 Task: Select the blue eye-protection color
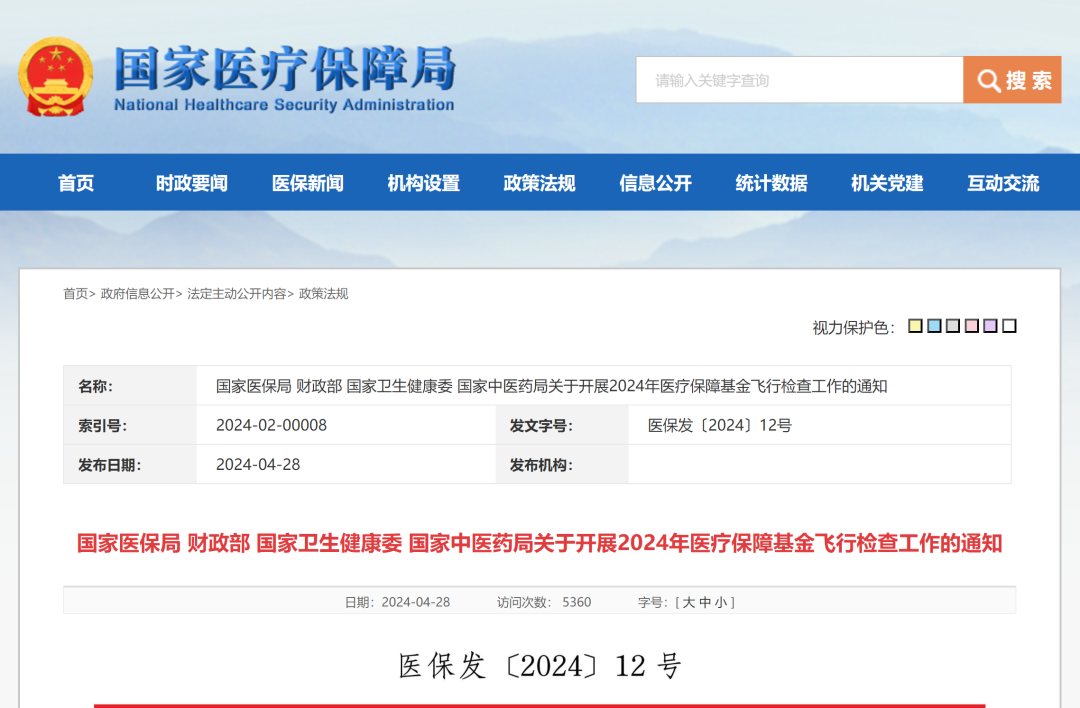tap(934, 326)
